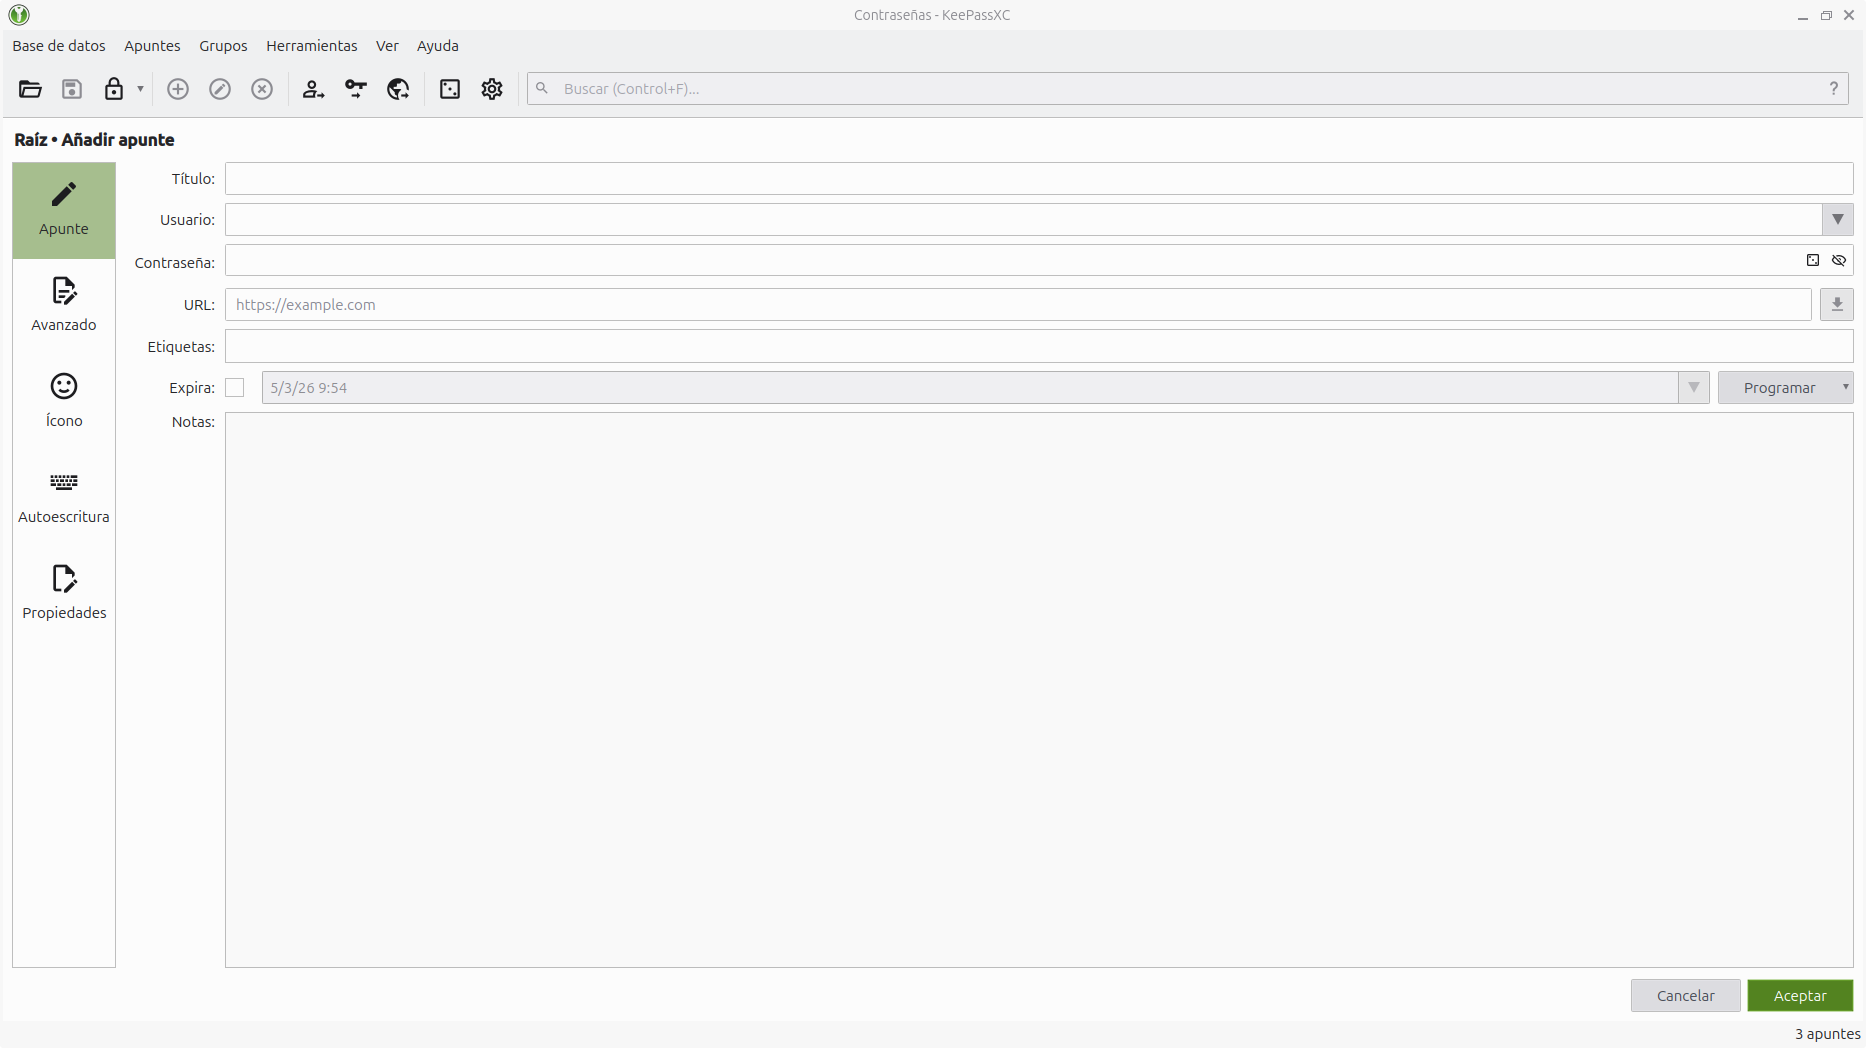Viewport: 1866px width, 1048px height.
Task: Open settings gear icon in toolbar
Action: pyautogui.click(x=492, y=89)
